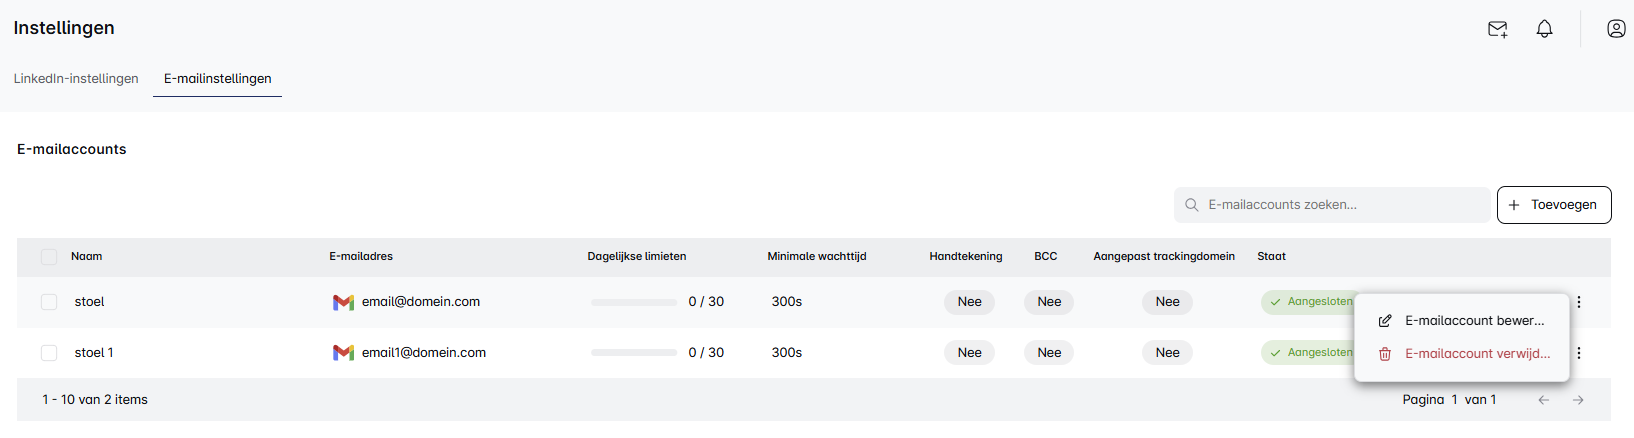1634x438 pixels.
Task: Open the notifications bell
Action: click(x=1544, y=29)
